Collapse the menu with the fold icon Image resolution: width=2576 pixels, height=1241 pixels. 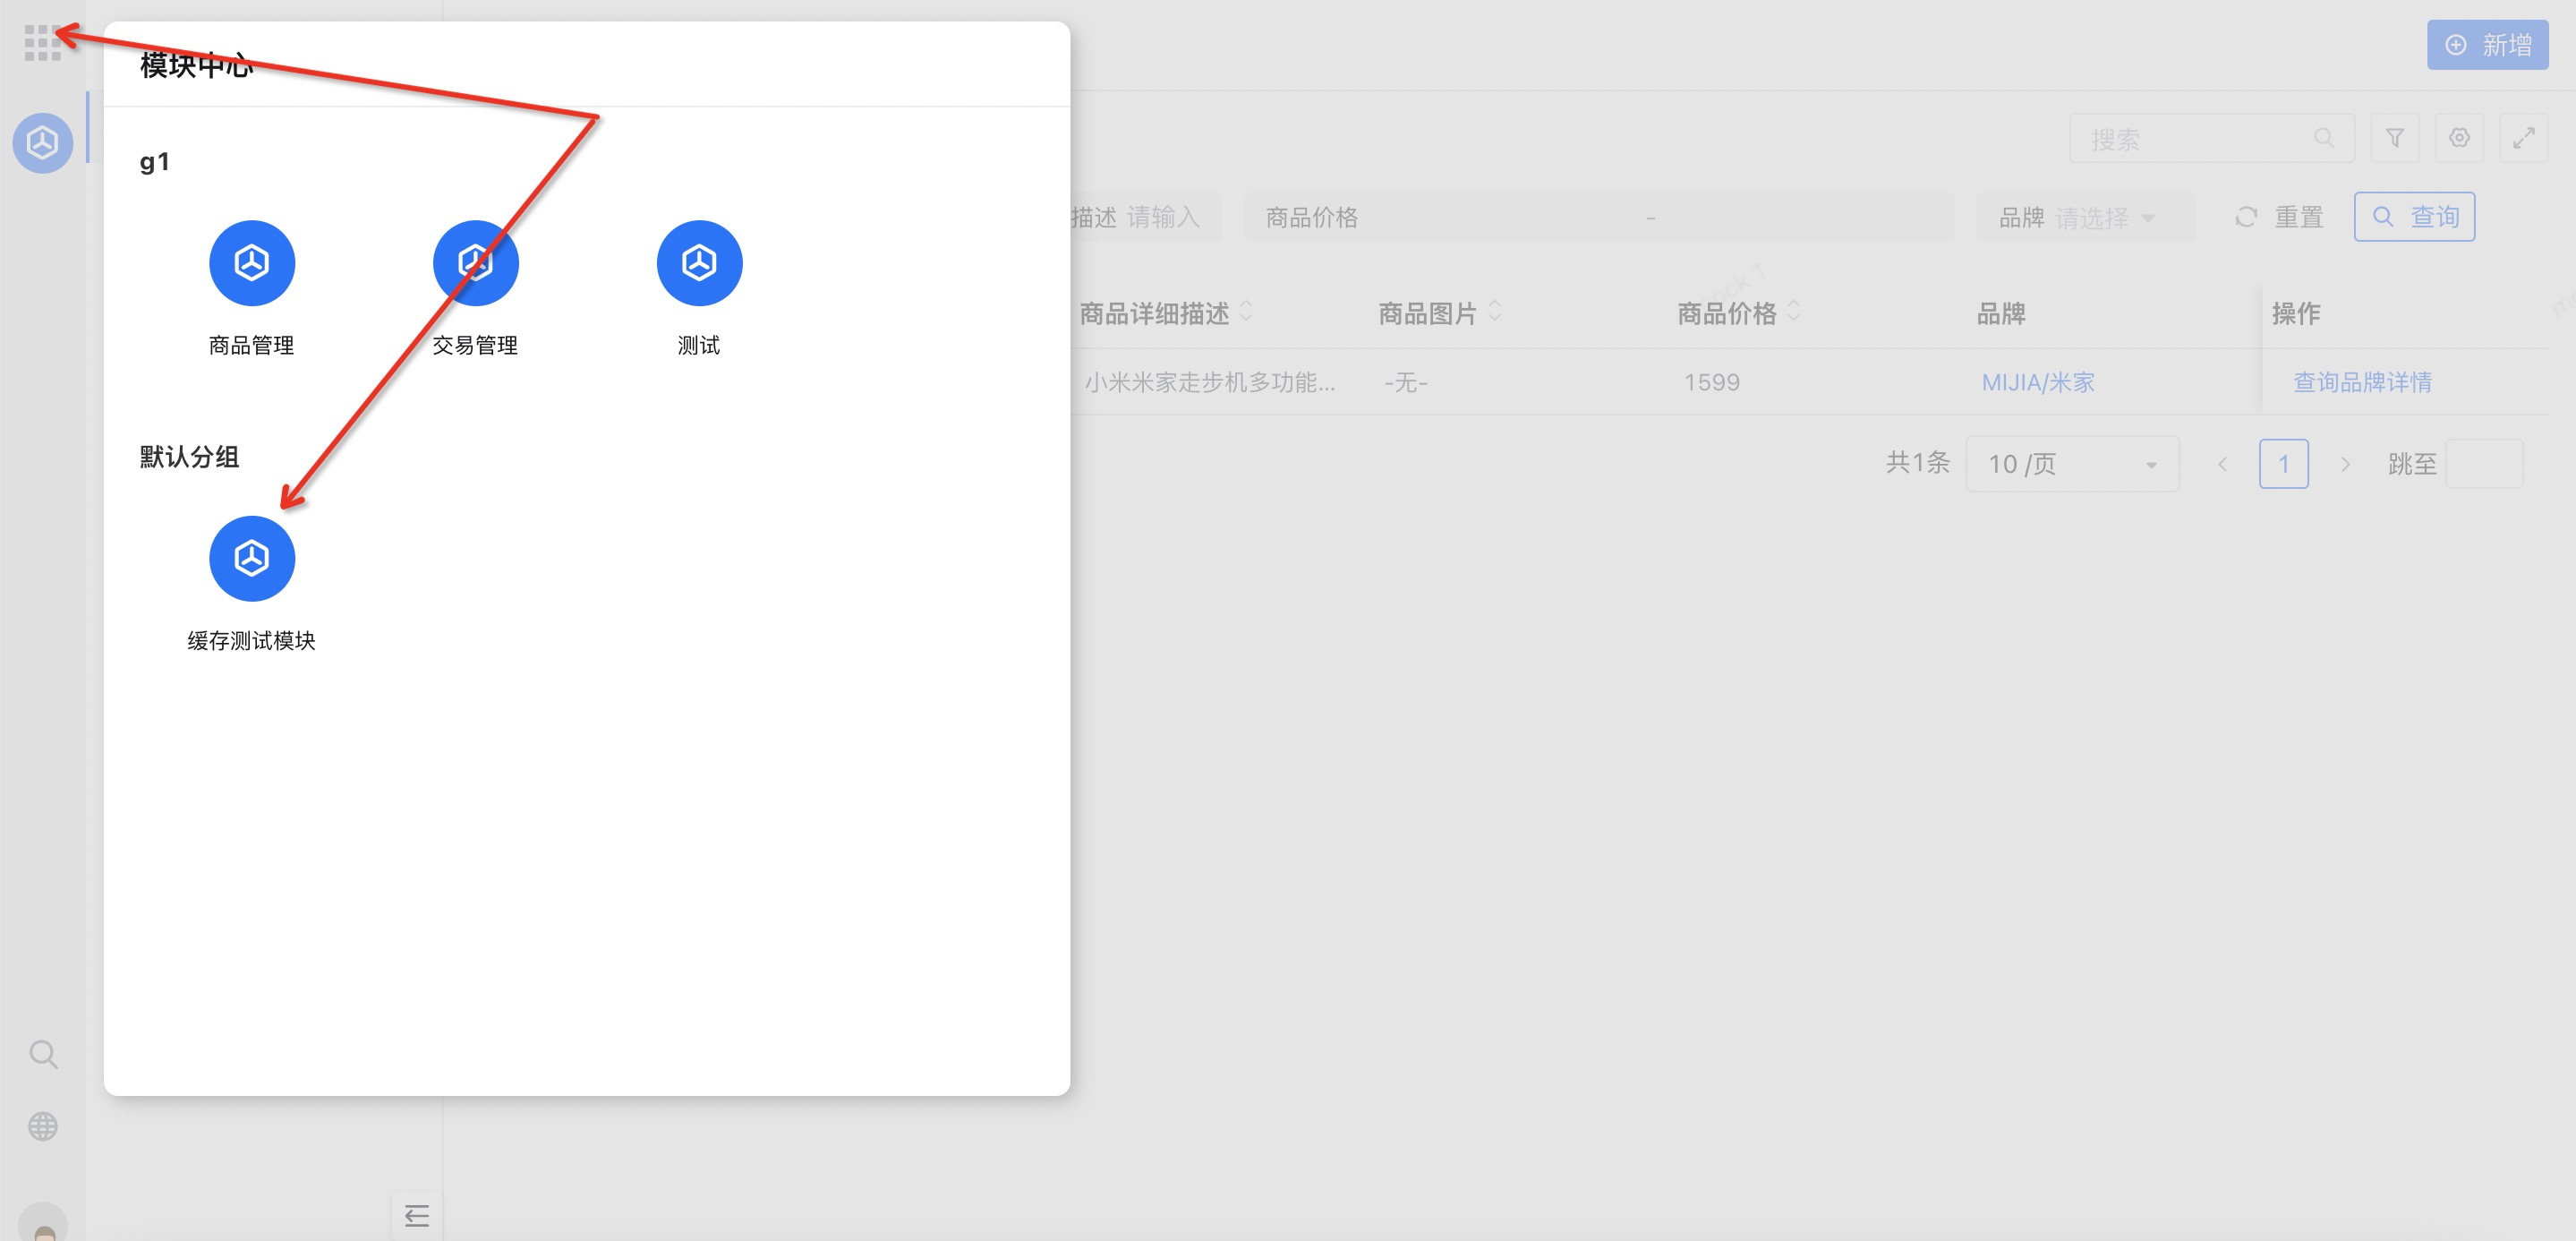(417, 1216)
